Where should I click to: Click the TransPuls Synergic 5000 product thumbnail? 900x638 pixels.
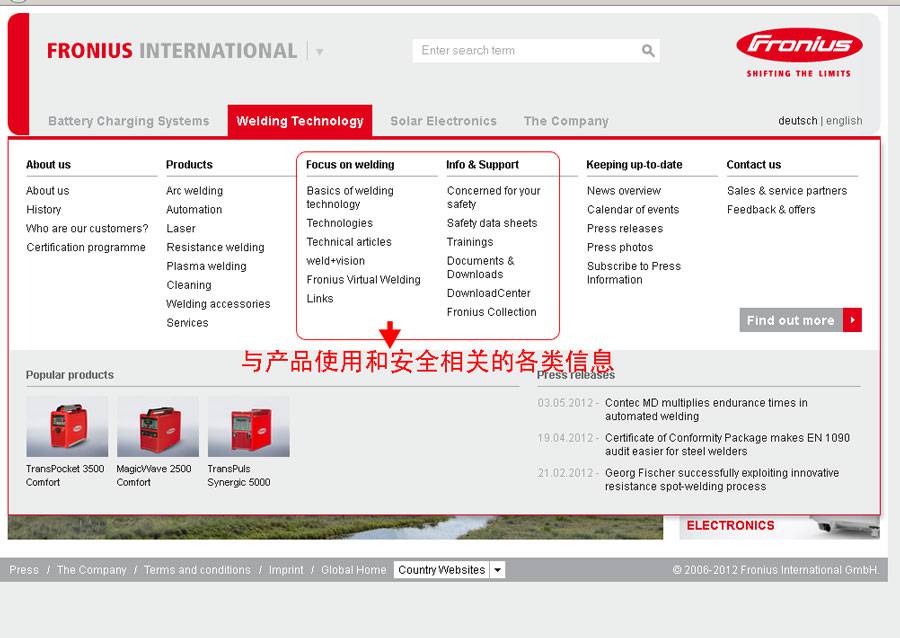248,424
